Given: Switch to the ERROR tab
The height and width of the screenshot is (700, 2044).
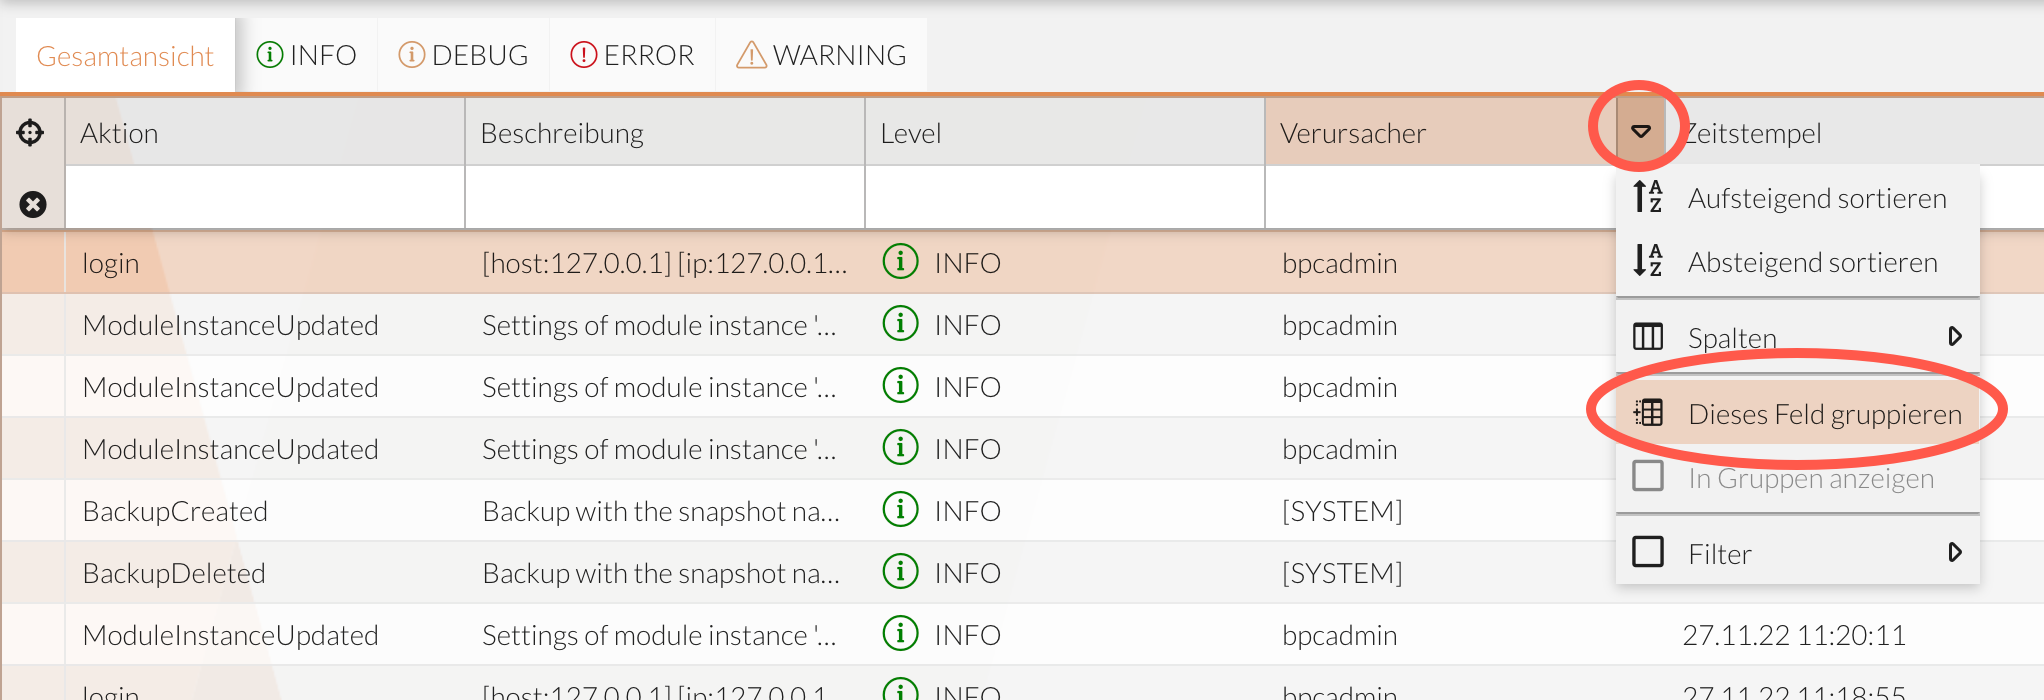Looking at the screenshot, I should (x=632, y=55).
